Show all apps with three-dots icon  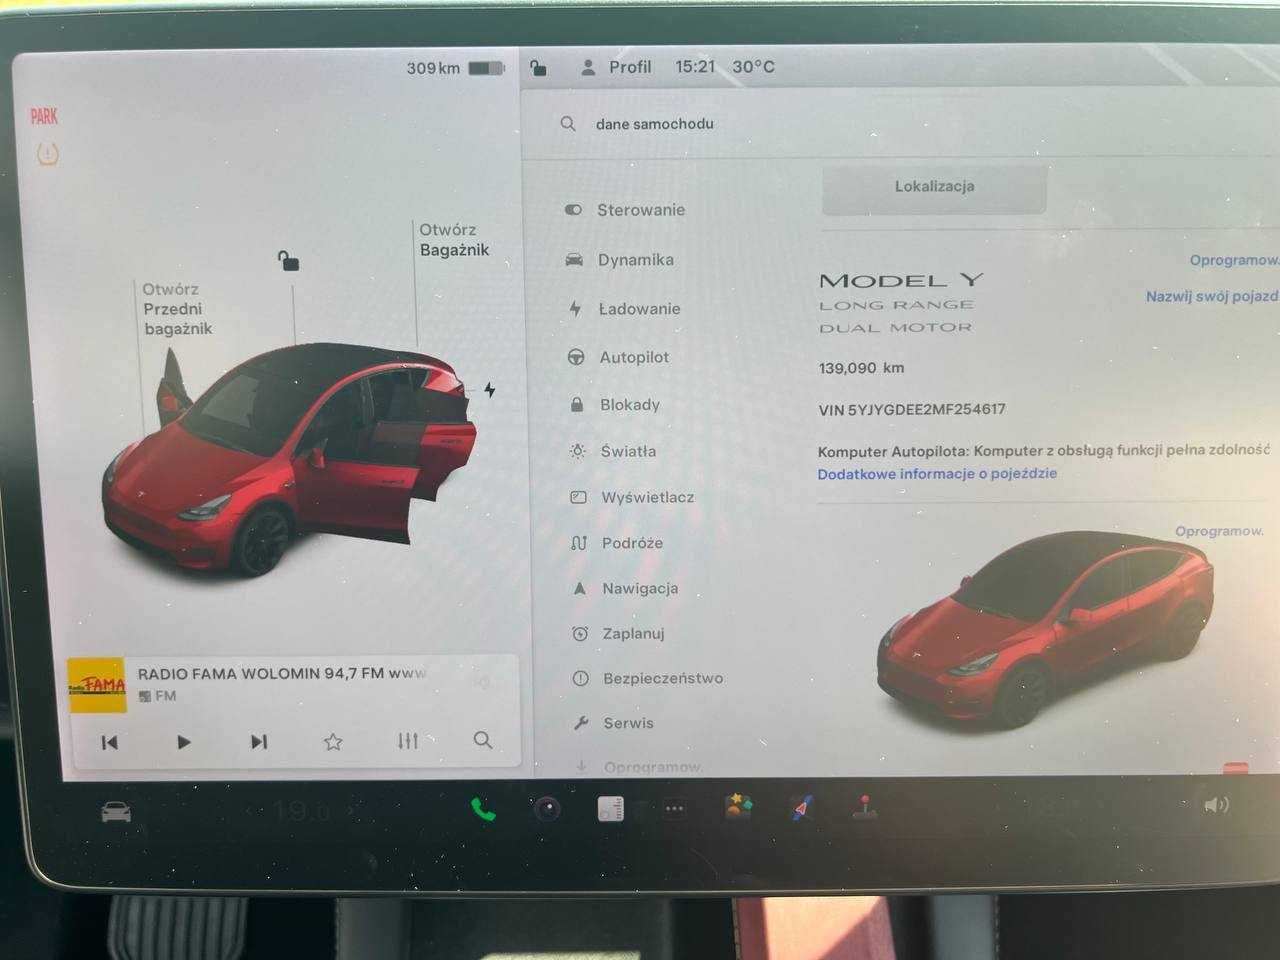coord(675,809)
